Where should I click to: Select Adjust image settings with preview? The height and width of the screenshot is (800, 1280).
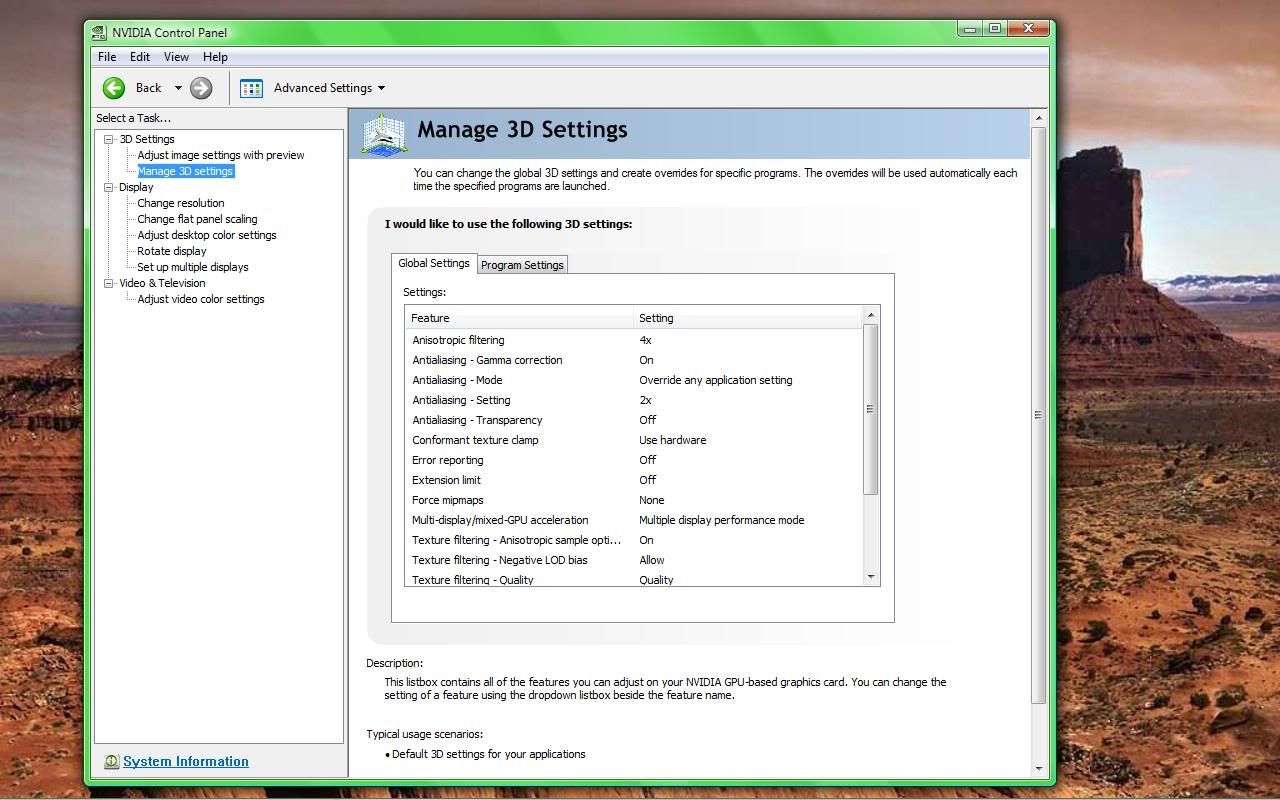[221, 155]
